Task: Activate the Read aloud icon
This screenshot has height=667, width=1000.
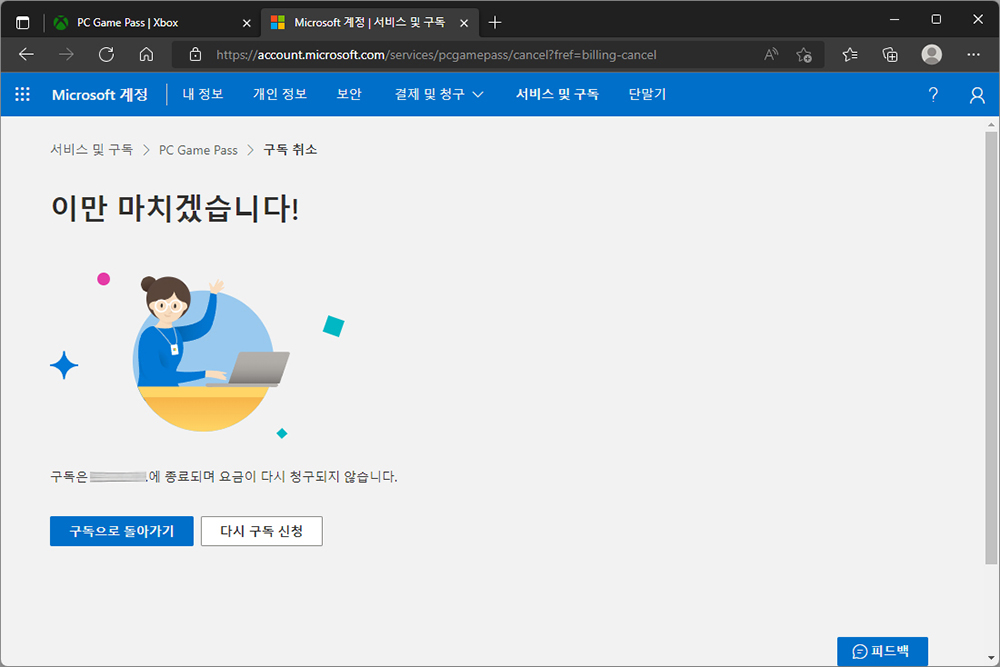Action: (771, 55)
